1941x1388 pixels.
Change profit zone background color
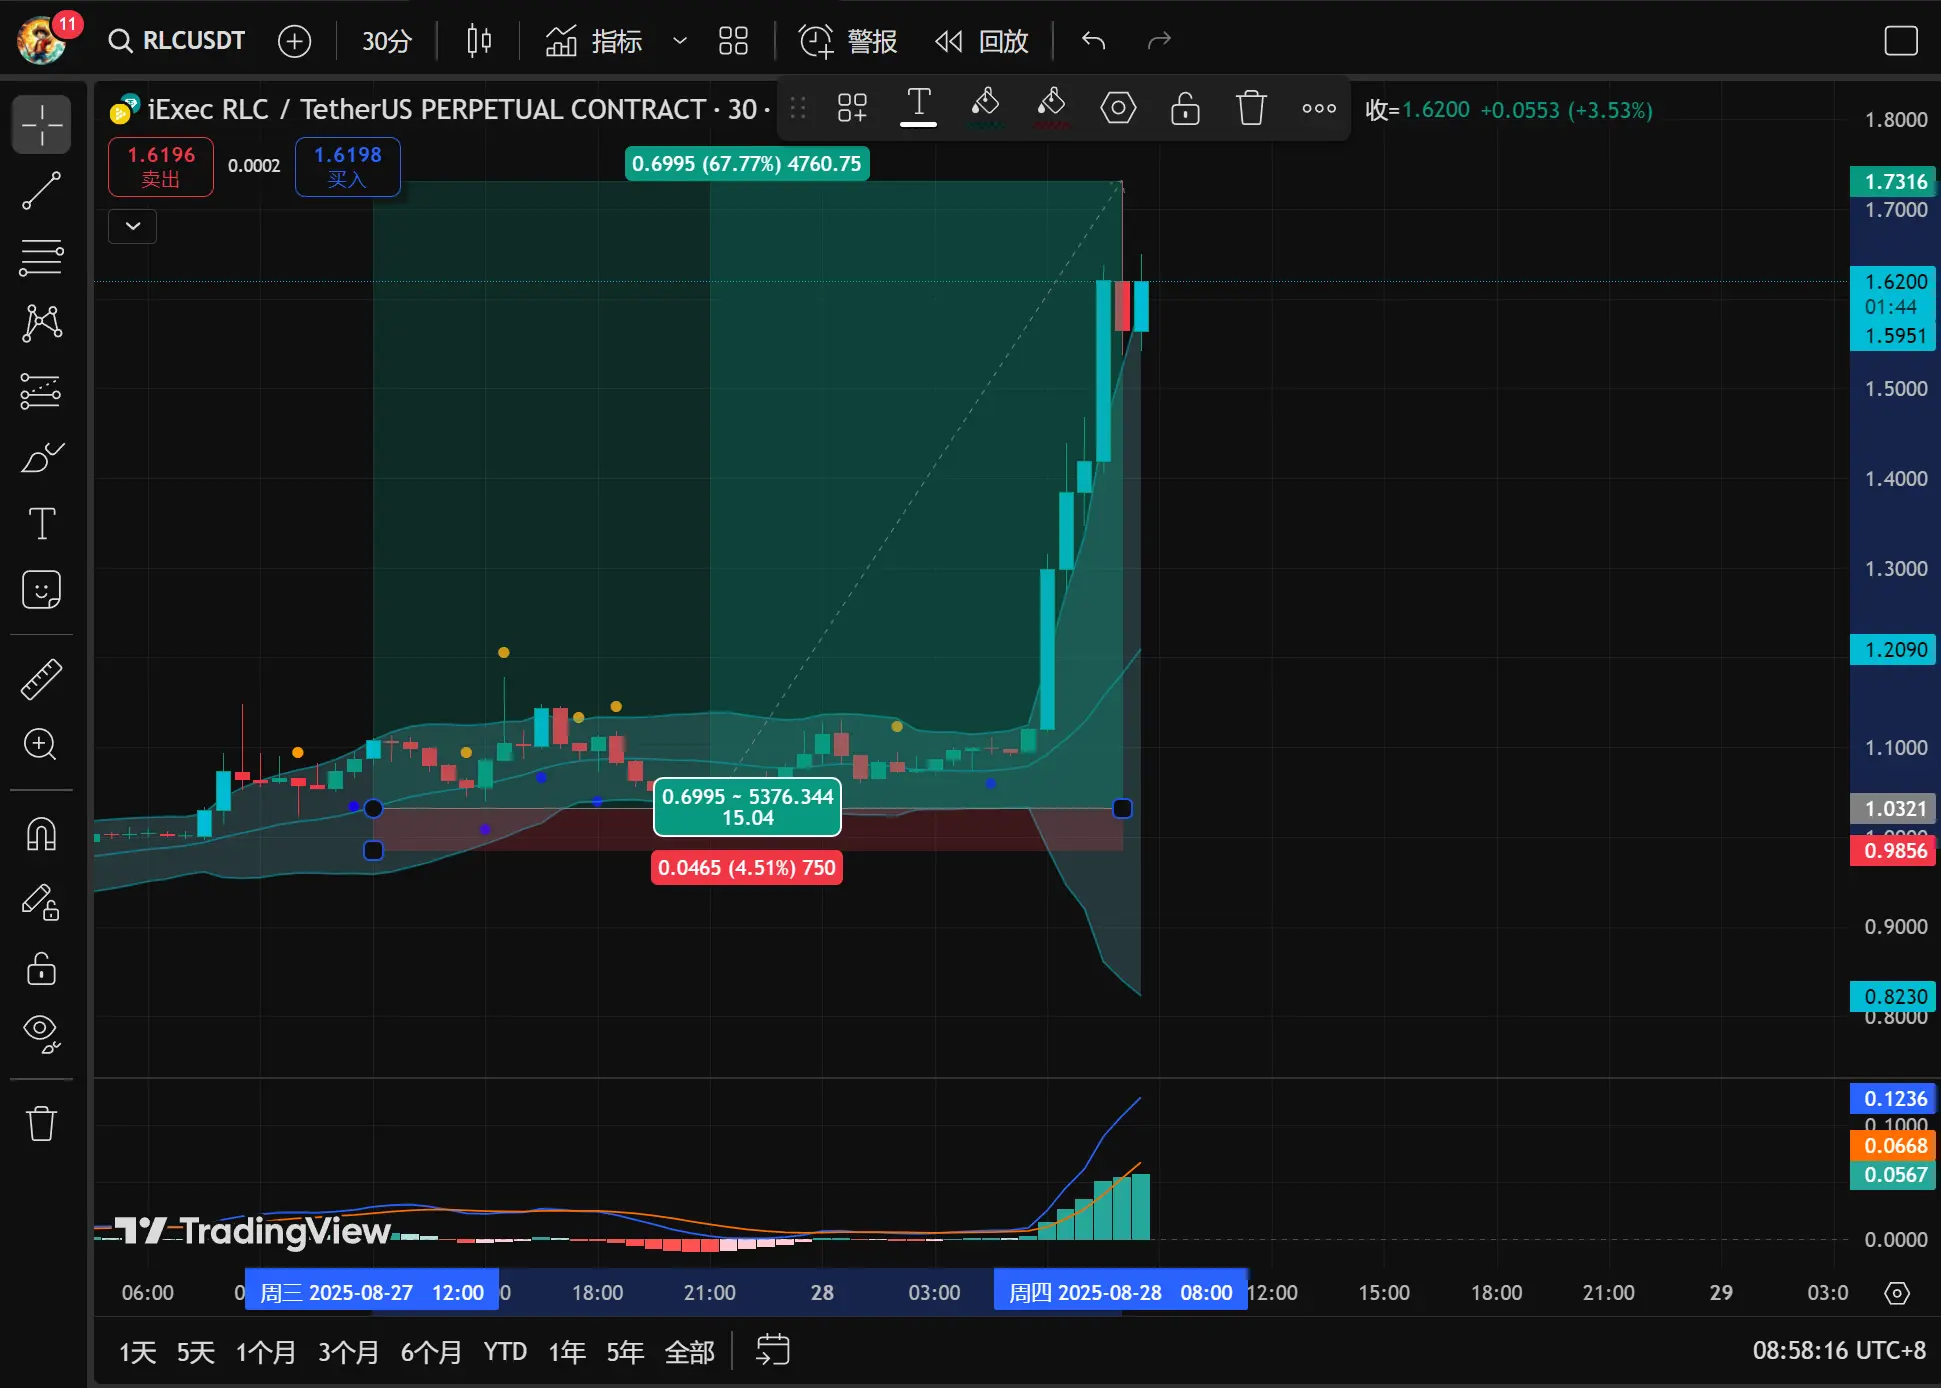click(x=985, y=108)
